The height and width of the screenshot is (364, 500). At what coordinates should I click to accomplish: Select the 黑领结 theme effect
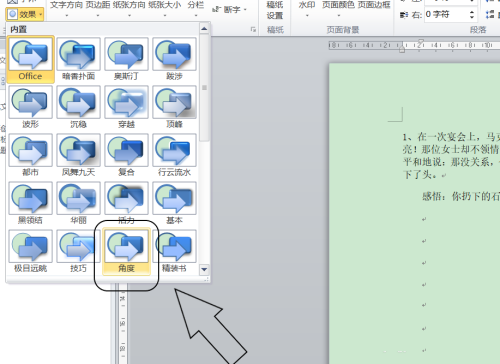30,203
